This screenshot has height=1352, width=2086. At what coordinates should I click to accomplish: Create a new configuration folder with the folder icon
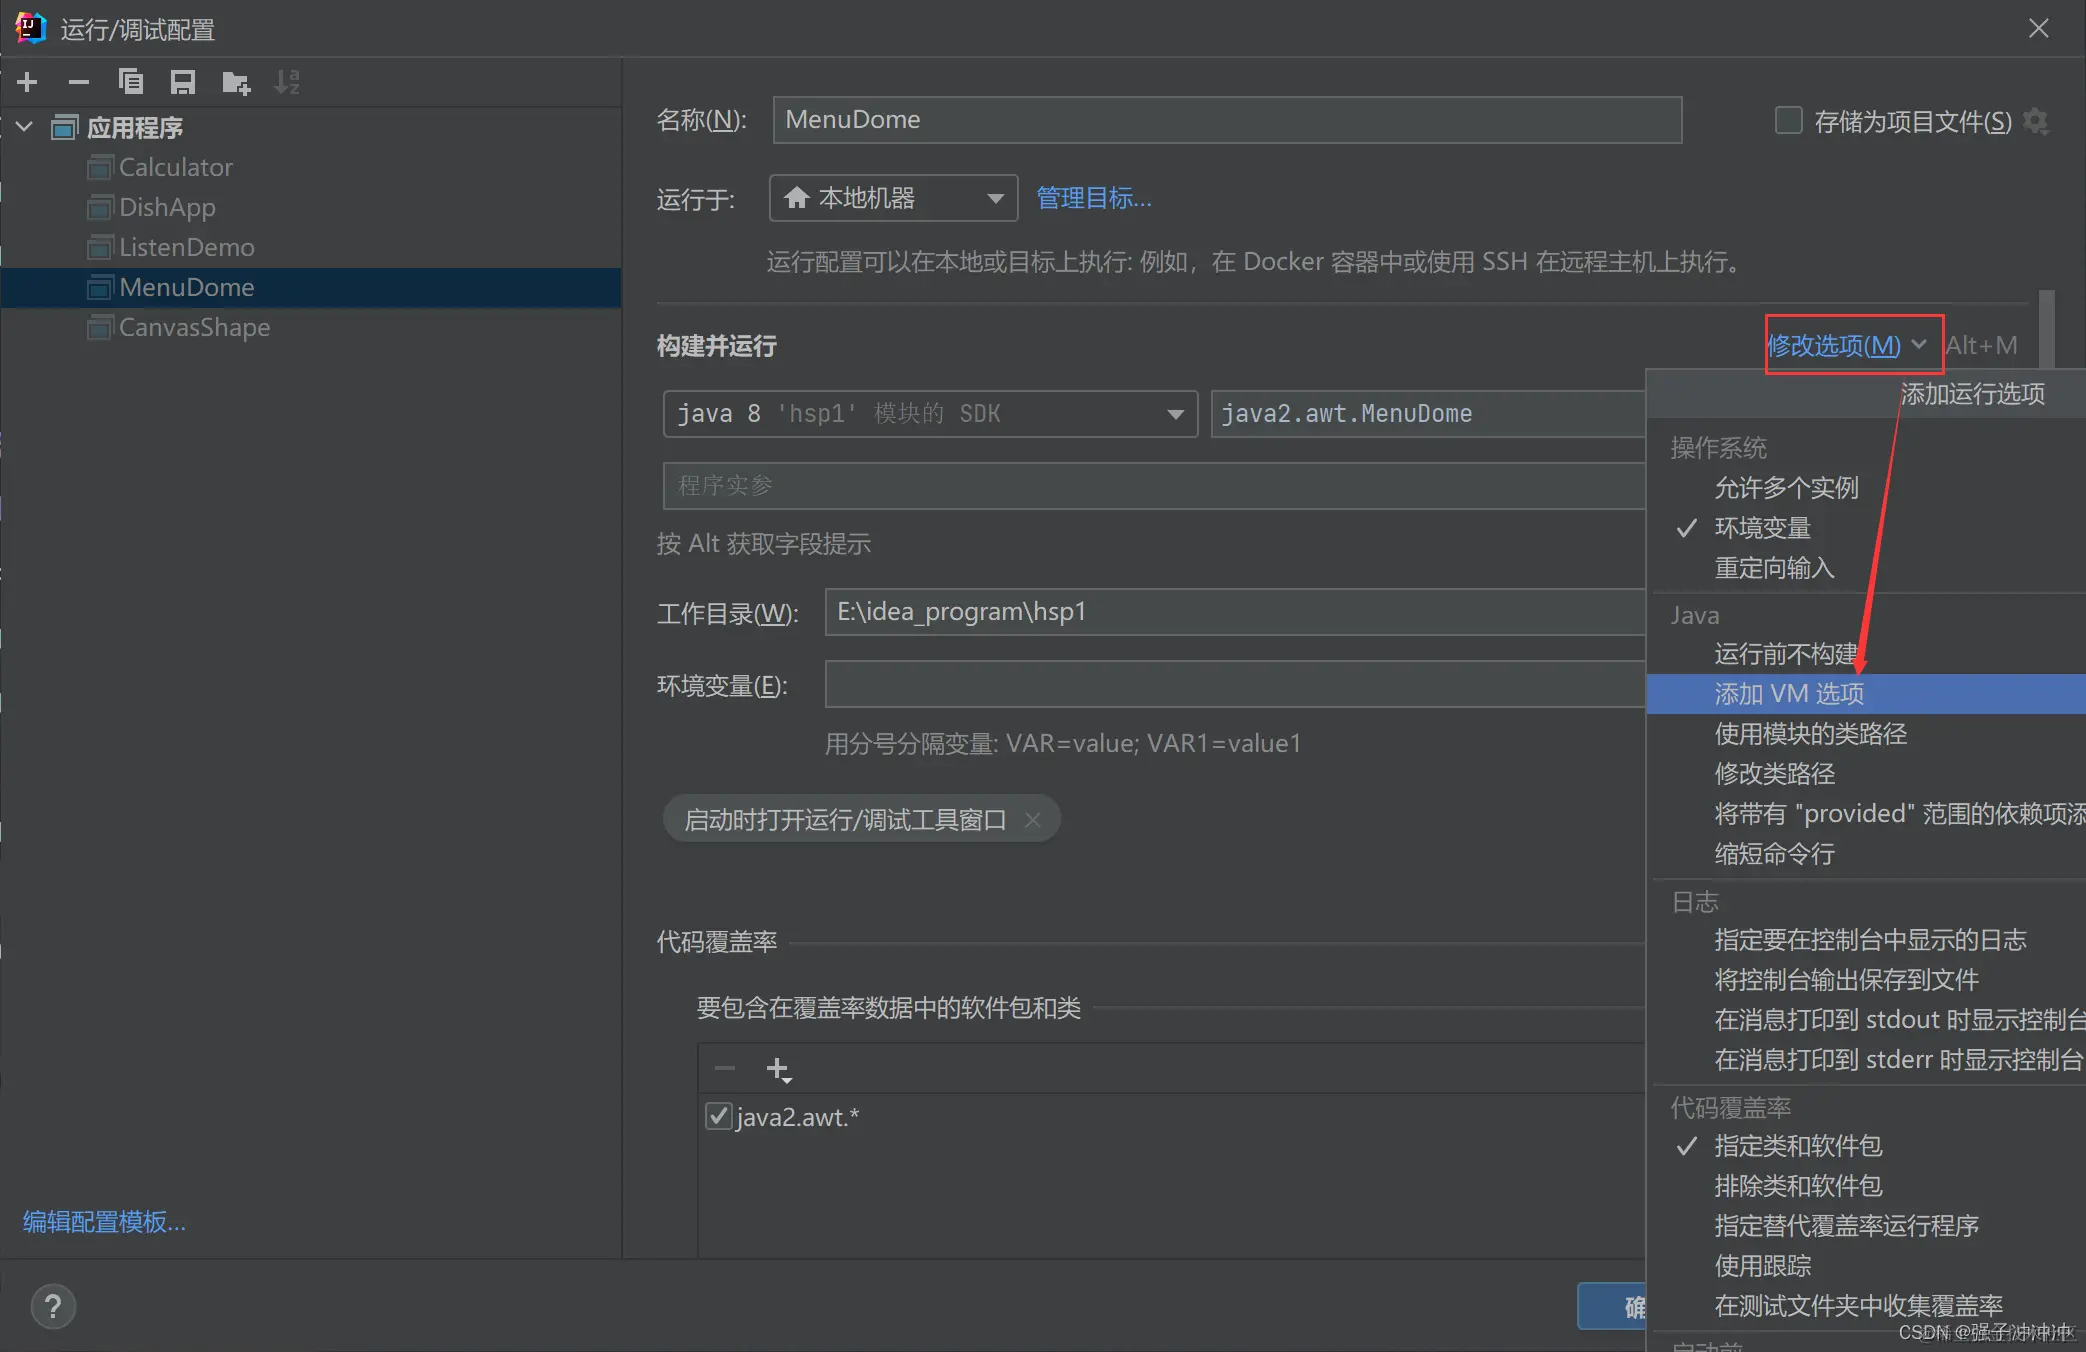point(236,81)
